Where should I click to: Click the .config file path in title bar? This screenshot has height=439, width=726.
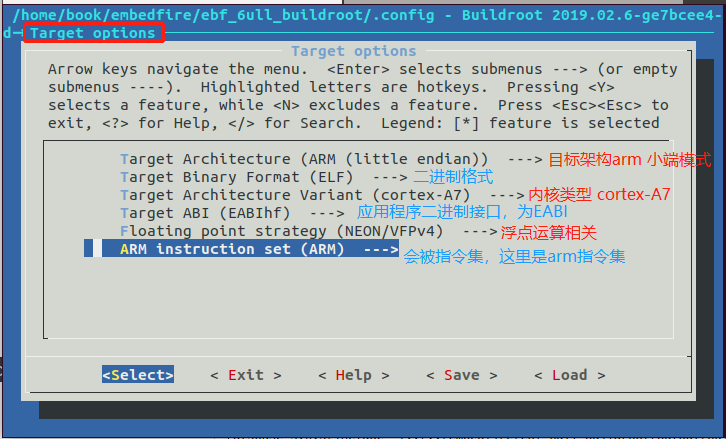pos(223,15)
